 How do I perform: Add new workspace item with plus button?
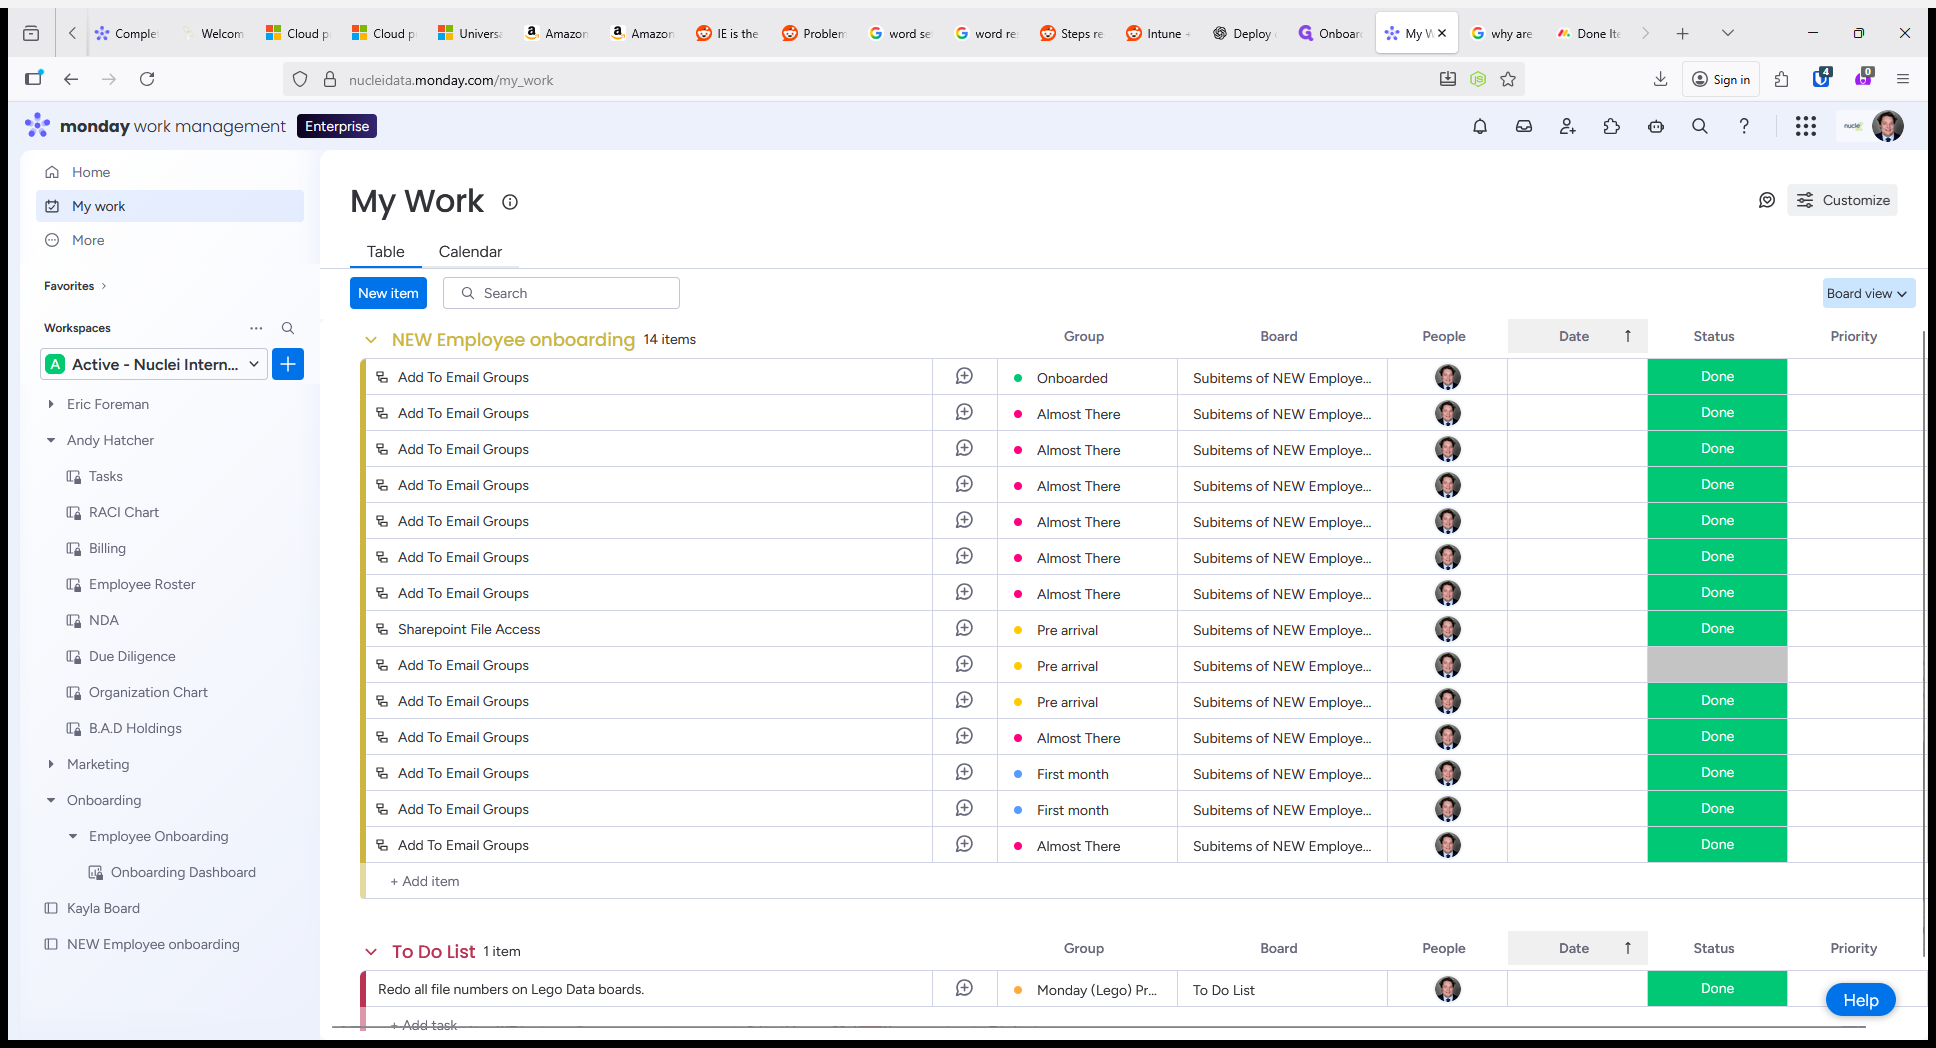click(288, 364)
